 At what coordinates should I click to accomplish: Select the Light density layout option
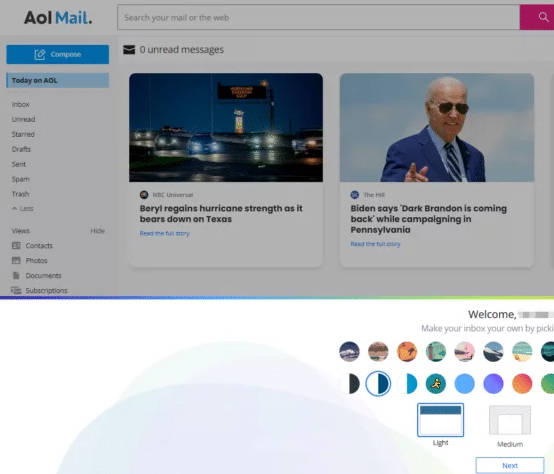pos(441,420)
